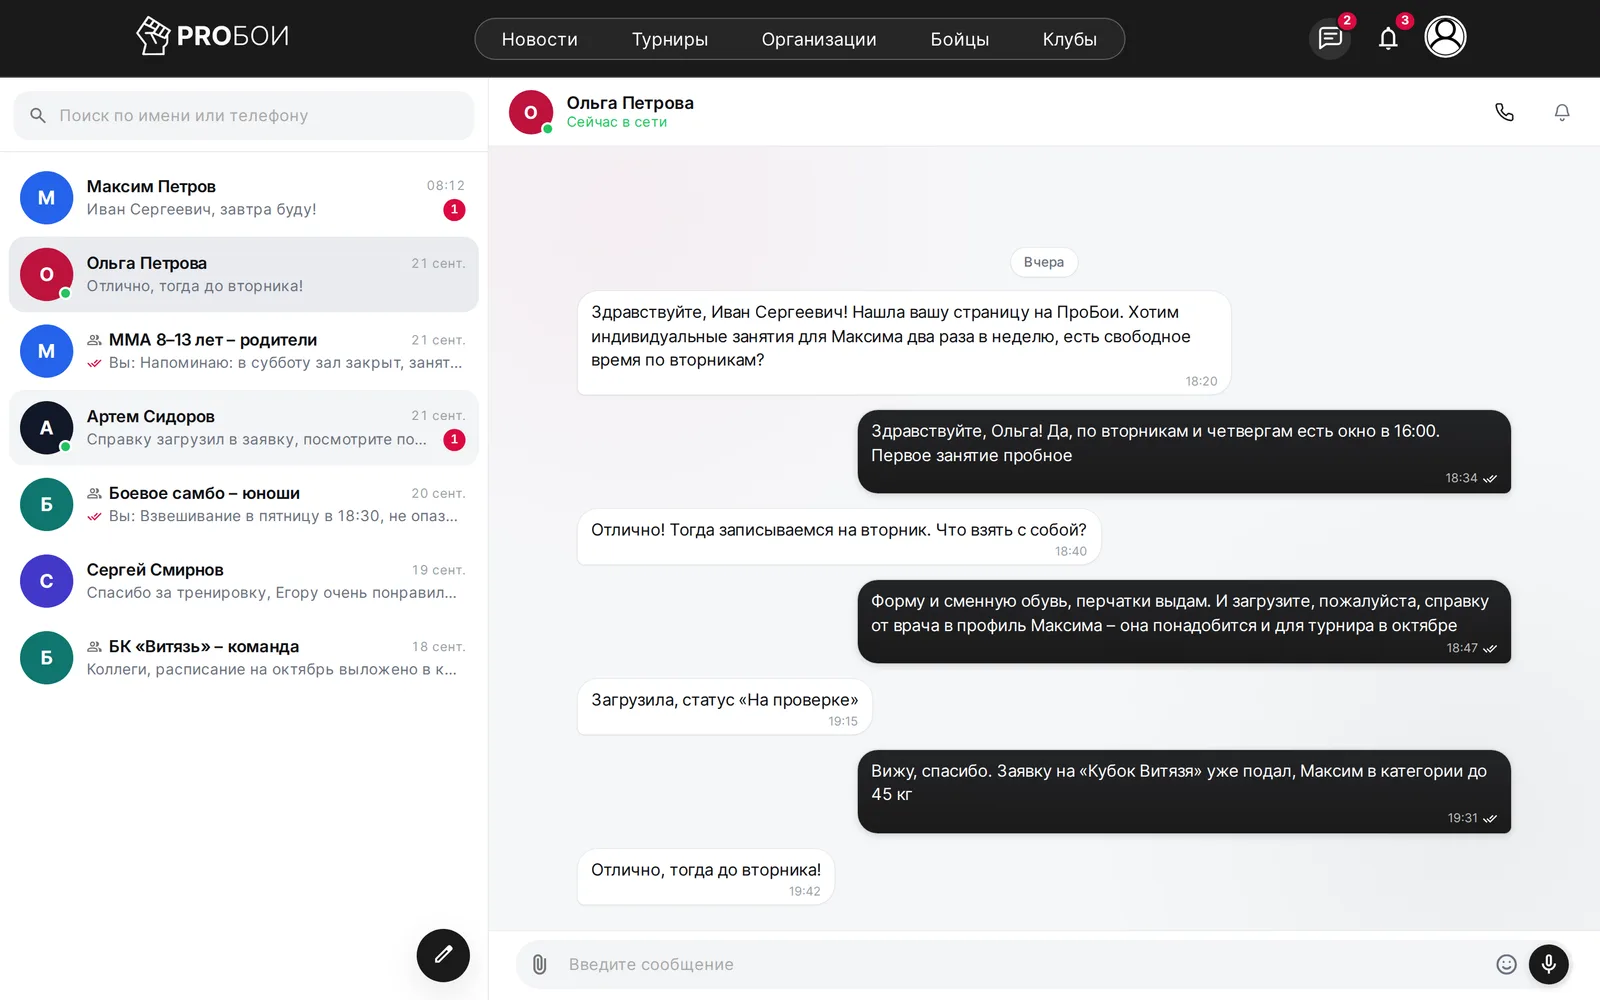The width and height of the screenshot is (1600, 1000).
Task: Click Максим Петров's blue avatar
Action: pos(46,198)
